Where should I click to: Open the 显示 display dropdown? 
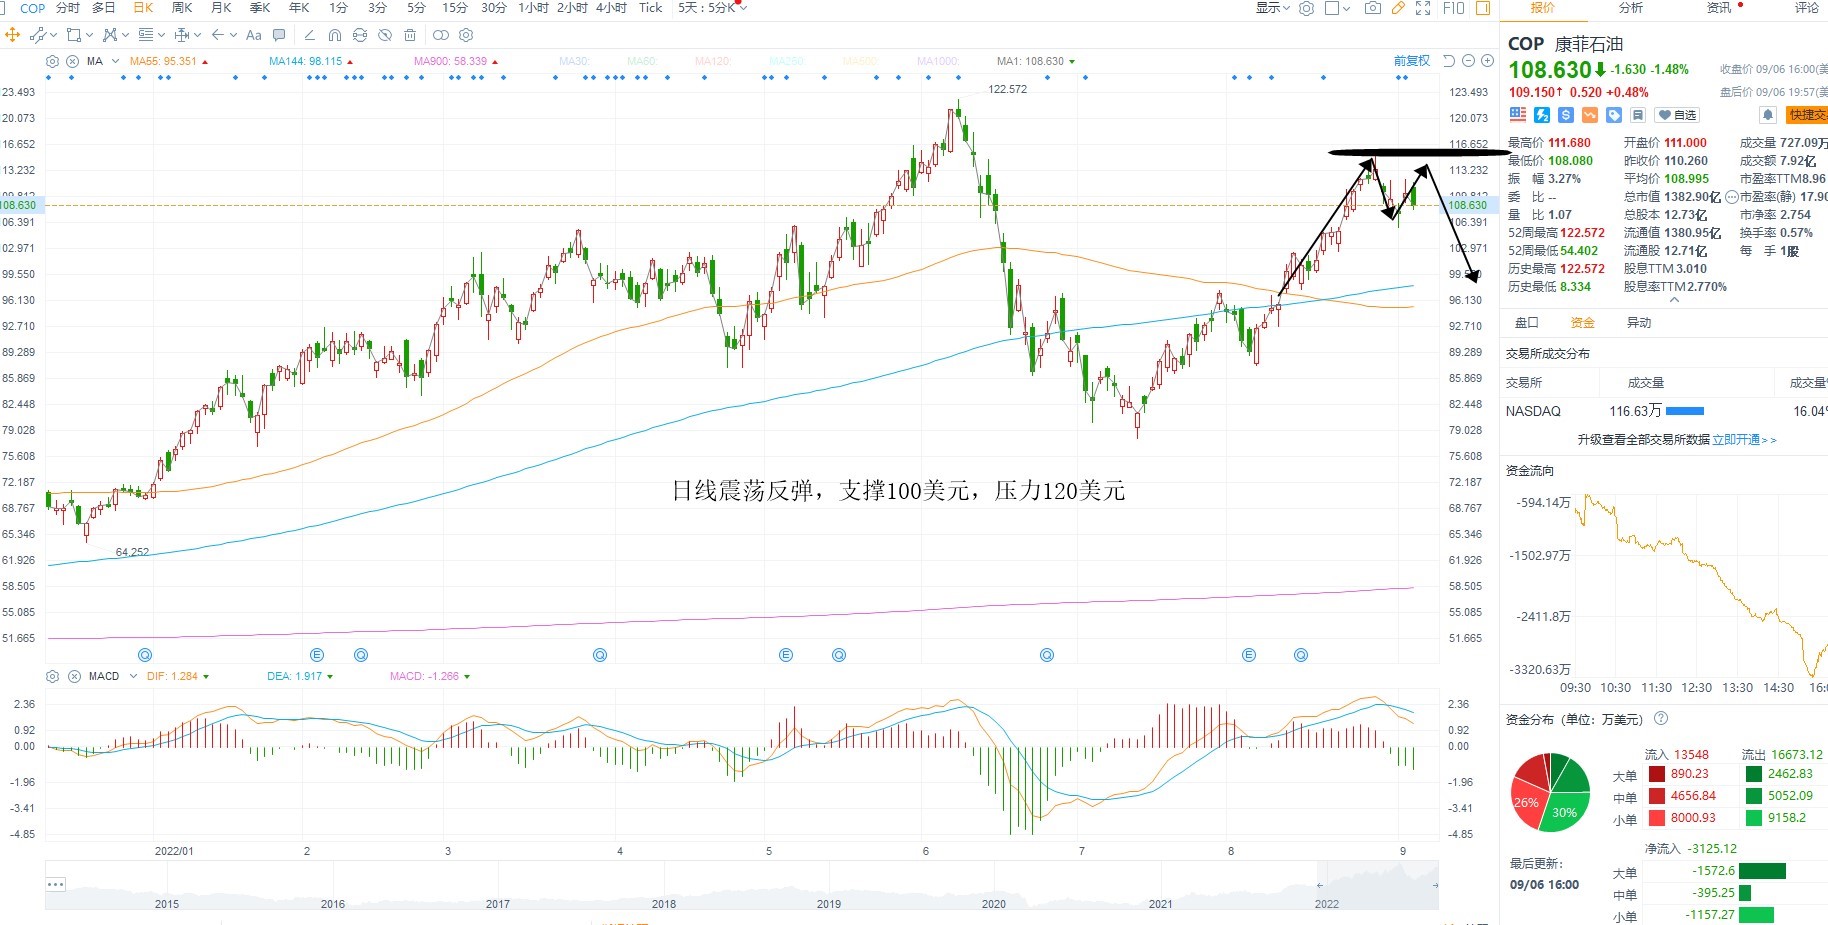1272,8
